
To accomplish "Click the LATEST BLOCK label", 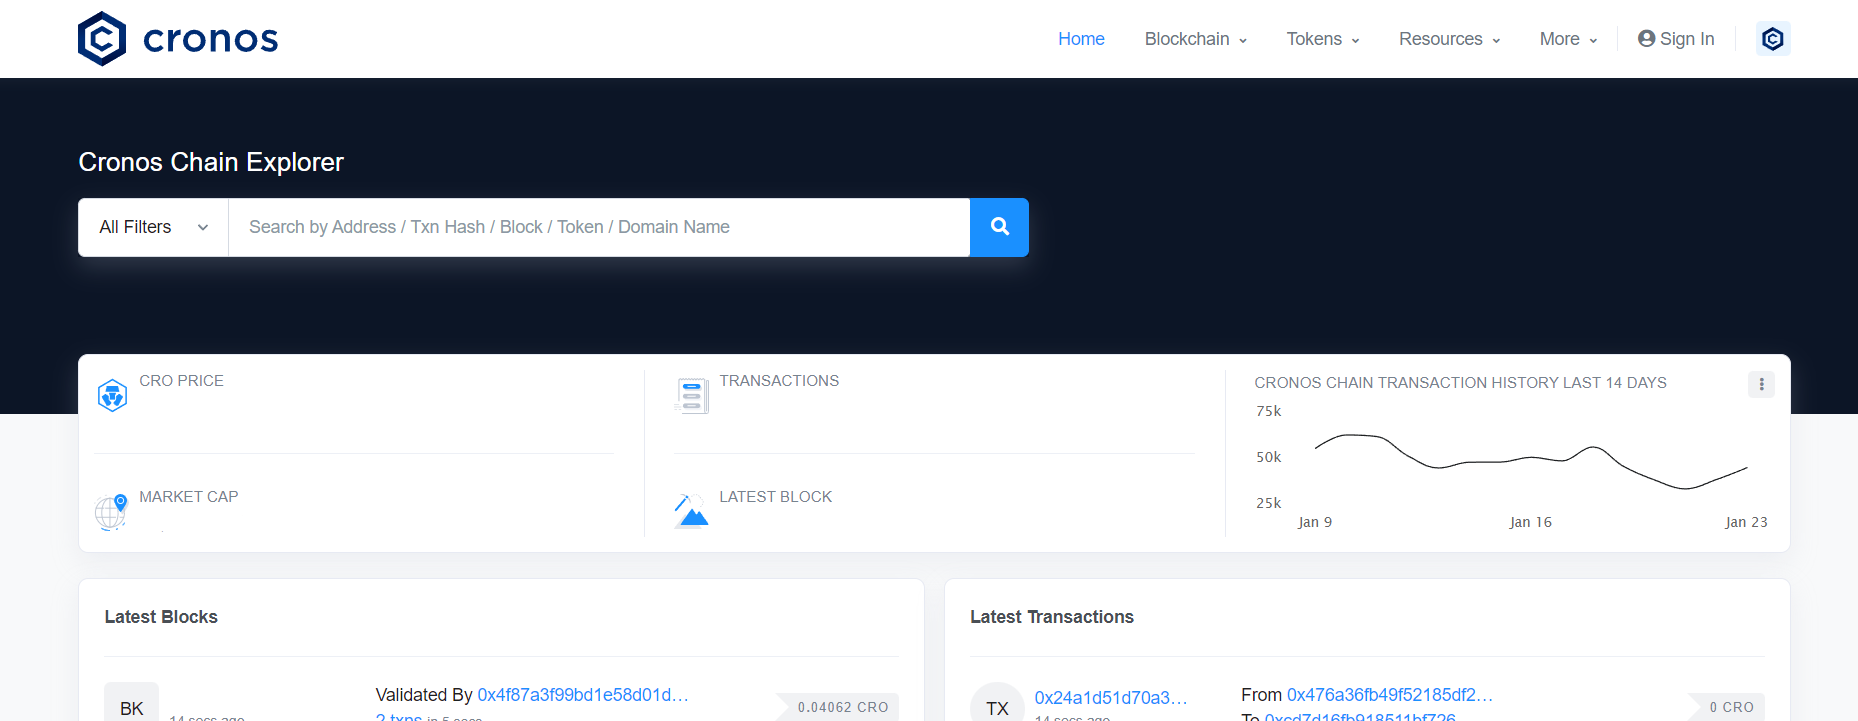I will click(x=775, y=497).
